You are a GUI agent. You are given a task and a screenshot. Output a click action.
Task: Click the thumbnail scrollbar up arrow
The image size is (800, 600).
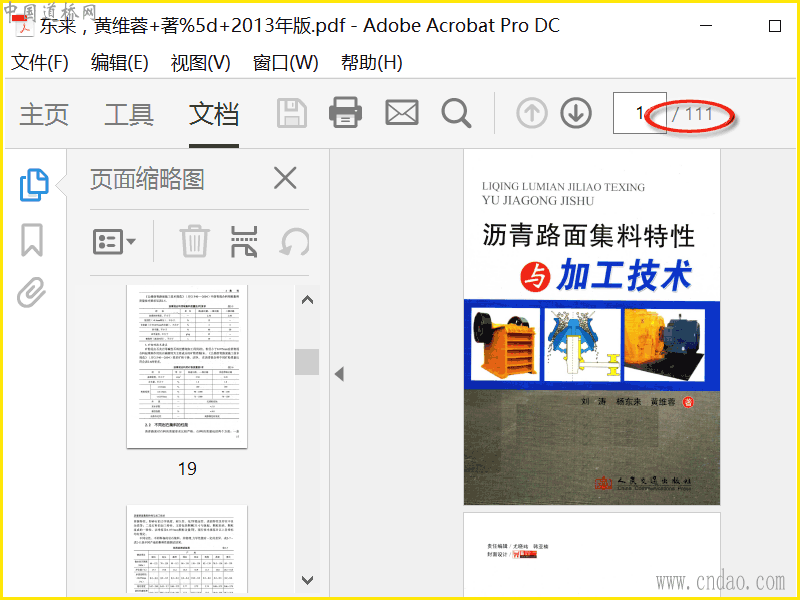307,300
